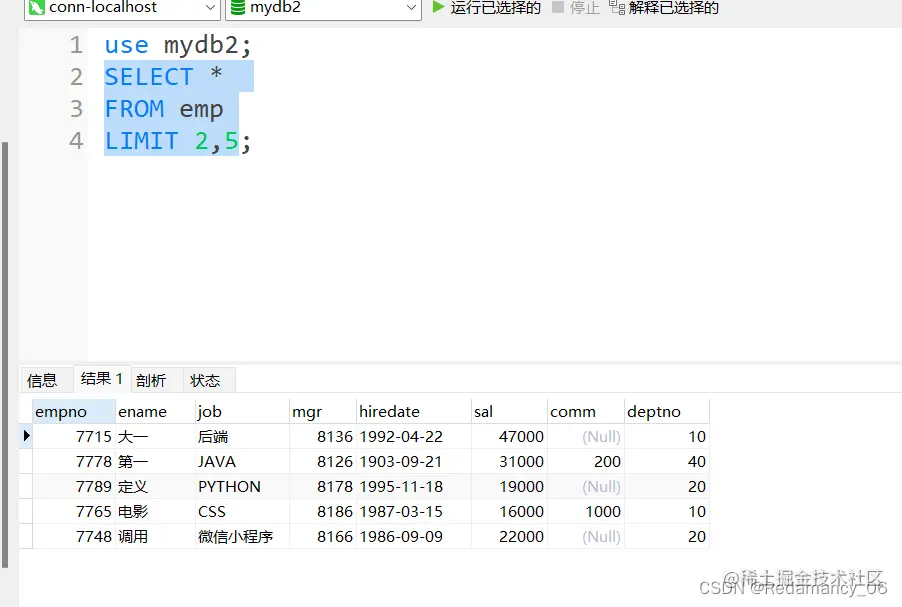Select the cell with empno 7748
This screenshot has width=902, height=607.
[x=74, y=536]
